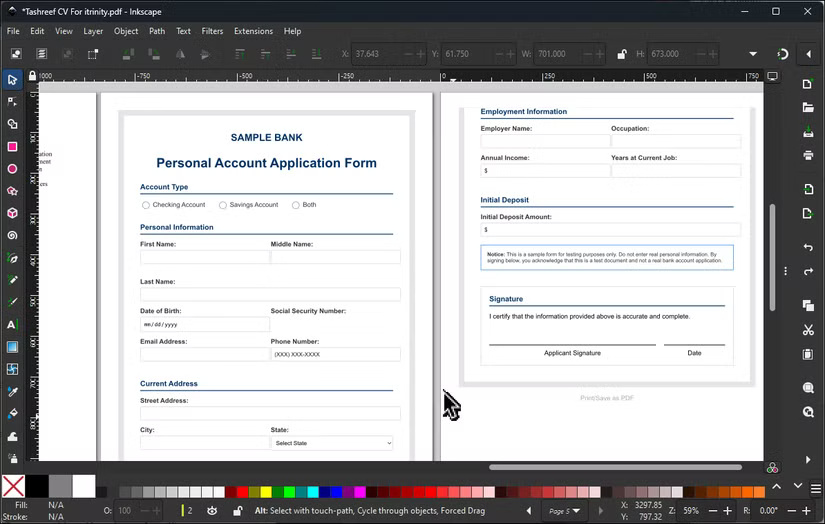Viewport: 825px width, 524px height.
Task: Open the Extensions menu
Action: pyautogui.click(x=253, y=31)
